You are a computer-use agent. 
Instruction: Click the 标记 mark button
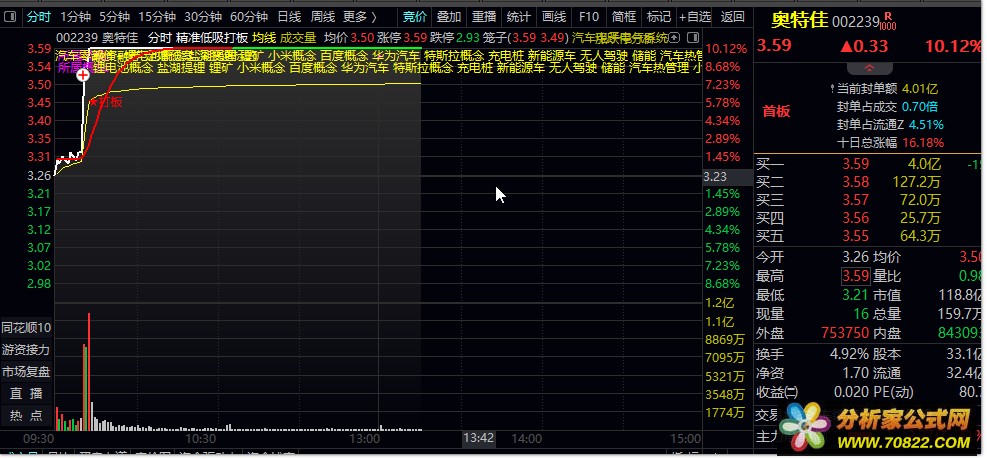[x=658, y=16]
